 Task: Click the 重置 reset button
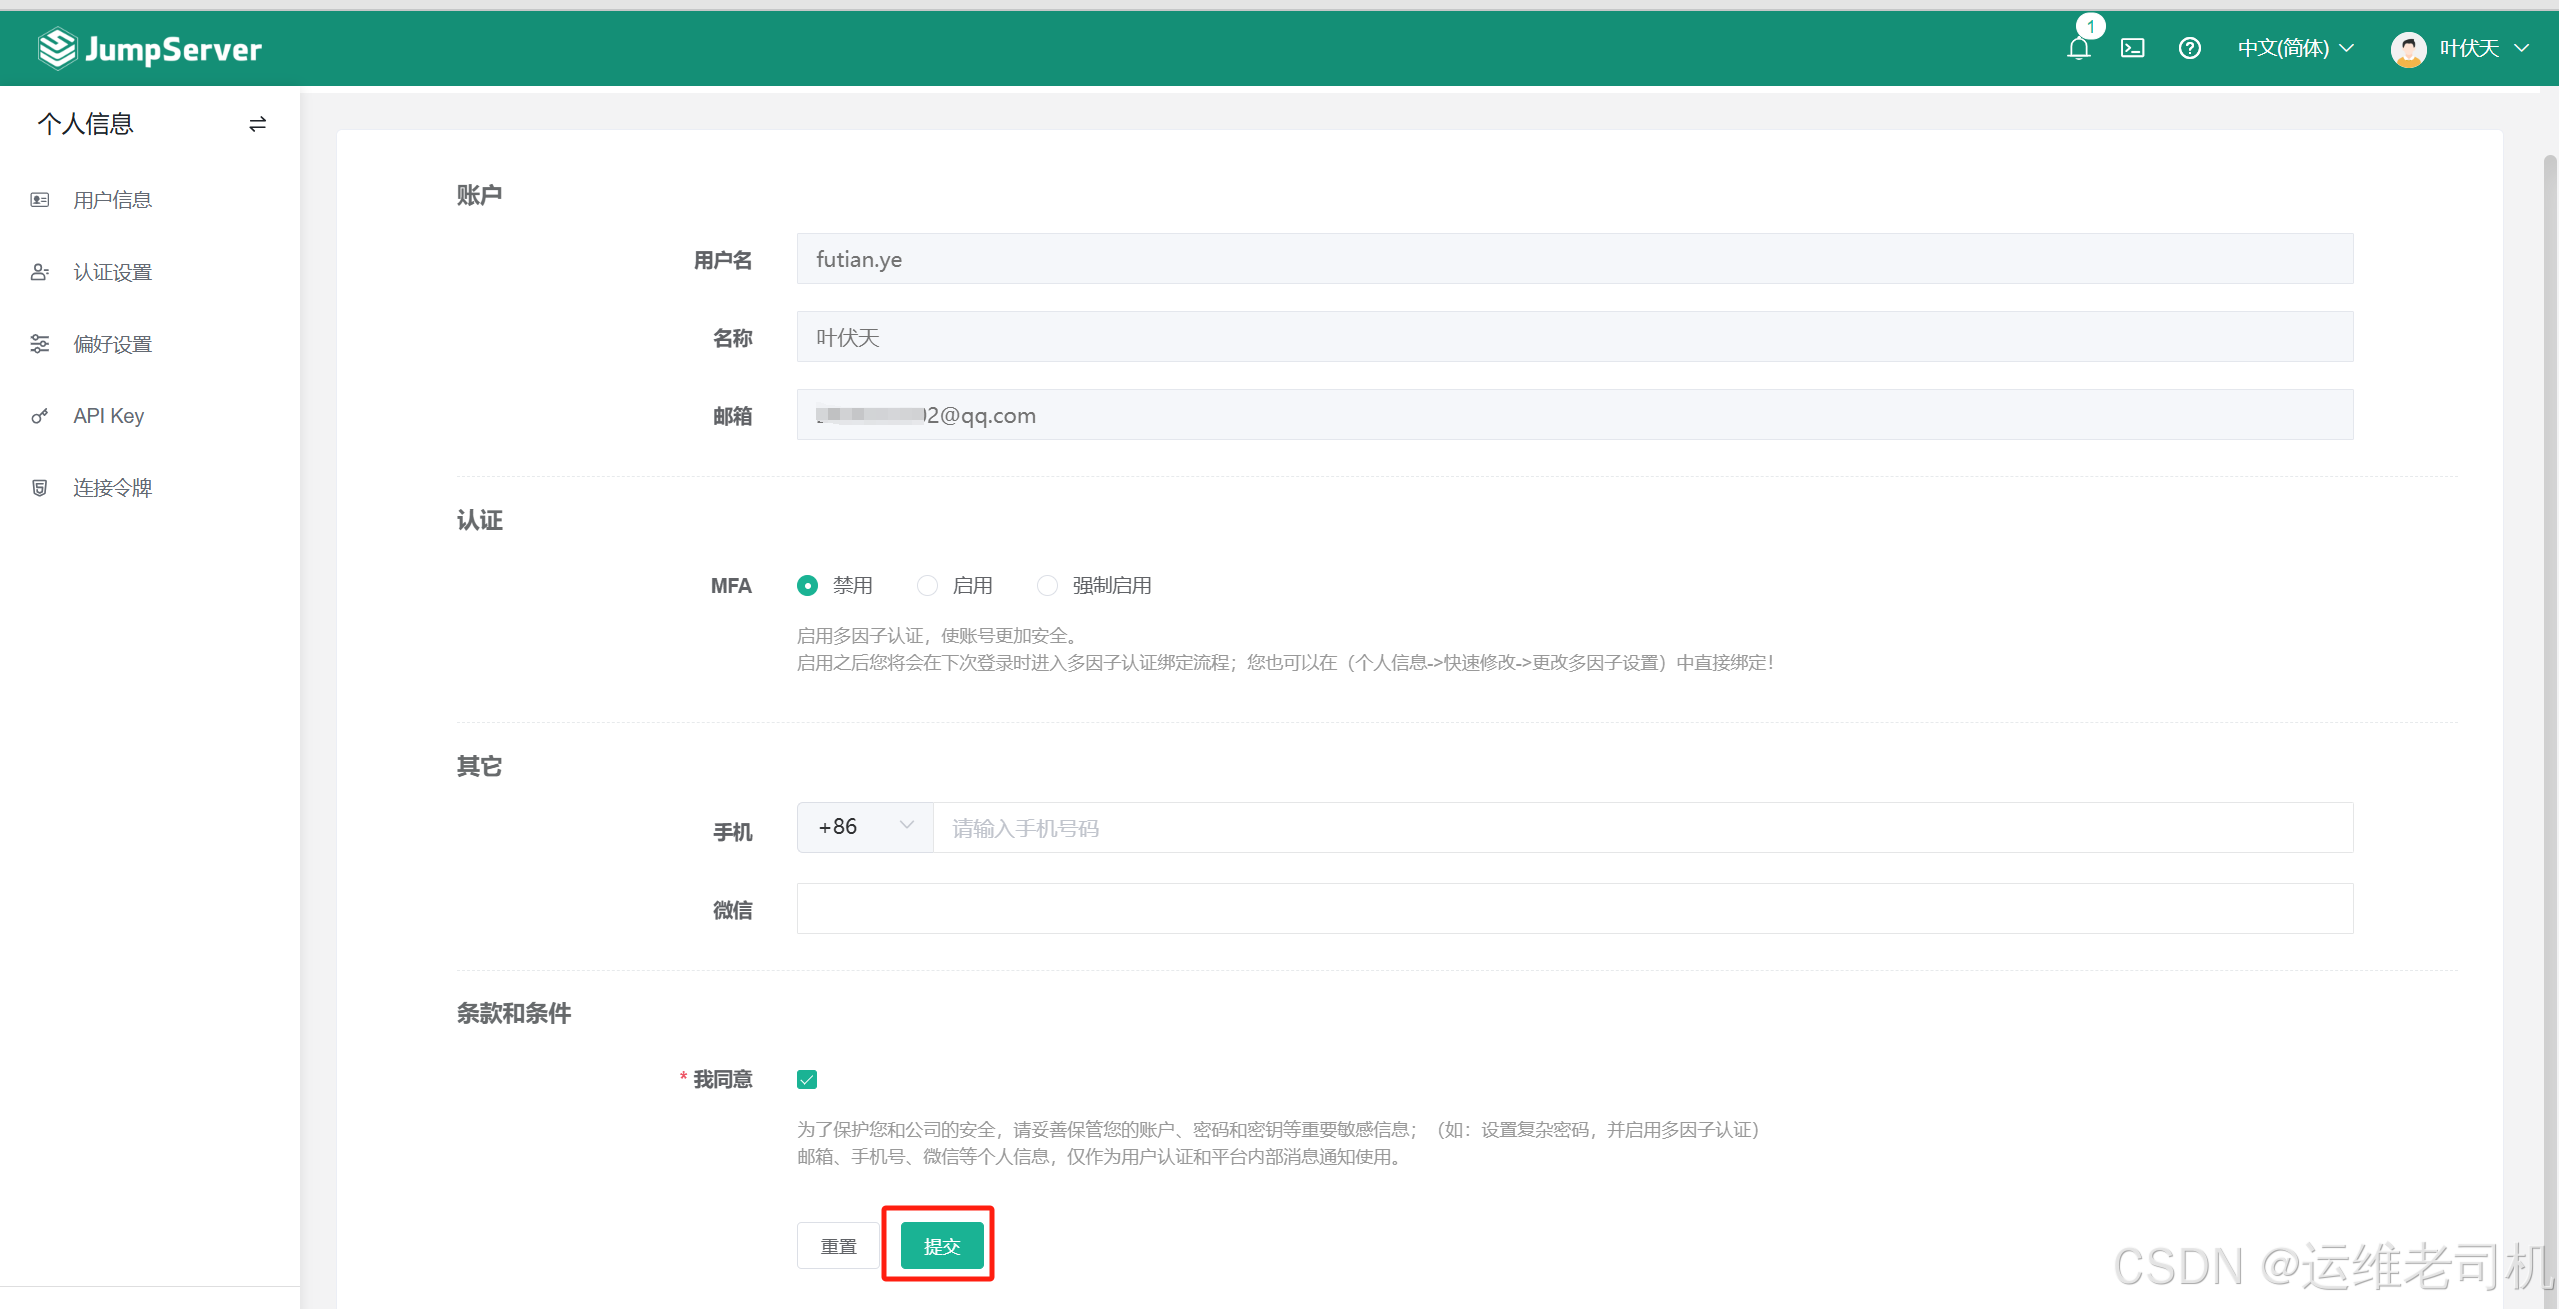[x=838, y=1245]
